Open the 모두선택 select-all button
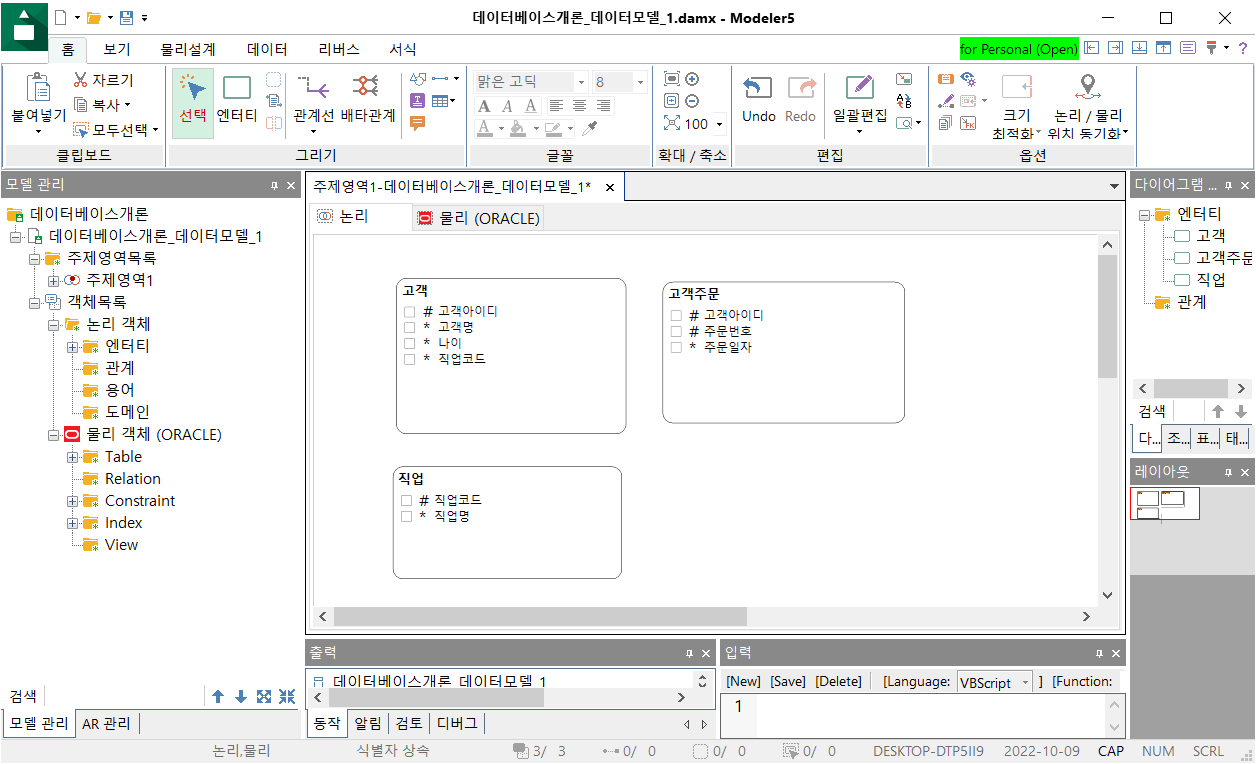Viewport: 1256px width, 764px height. (115, 129)
